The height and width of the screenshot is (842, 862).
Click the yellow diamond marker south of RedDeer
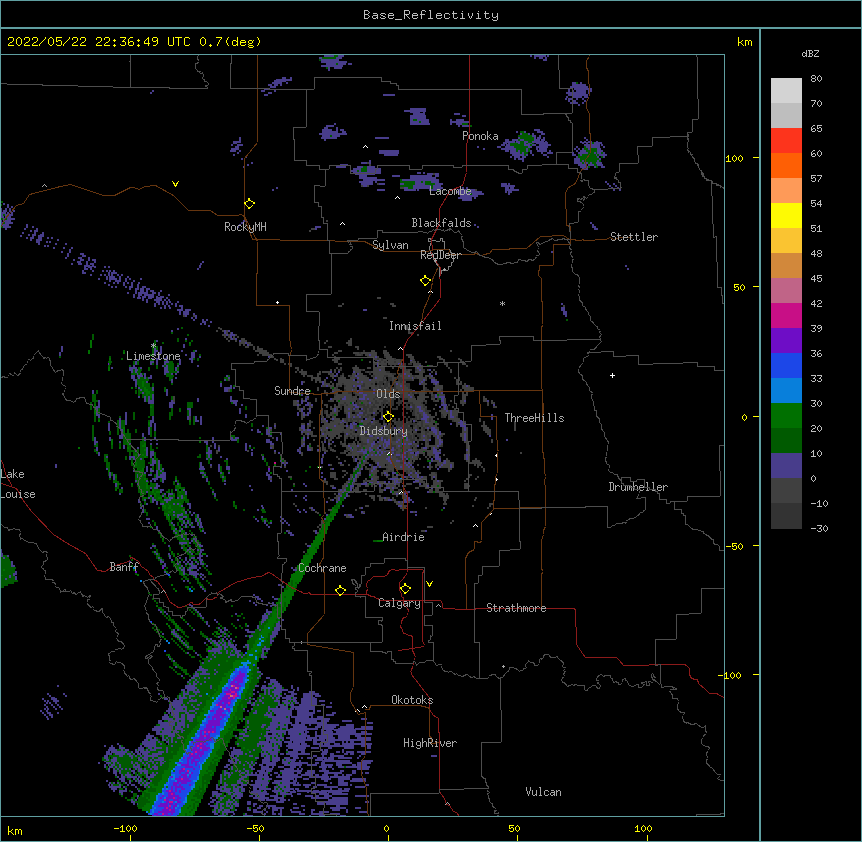(x=426, y=281)
